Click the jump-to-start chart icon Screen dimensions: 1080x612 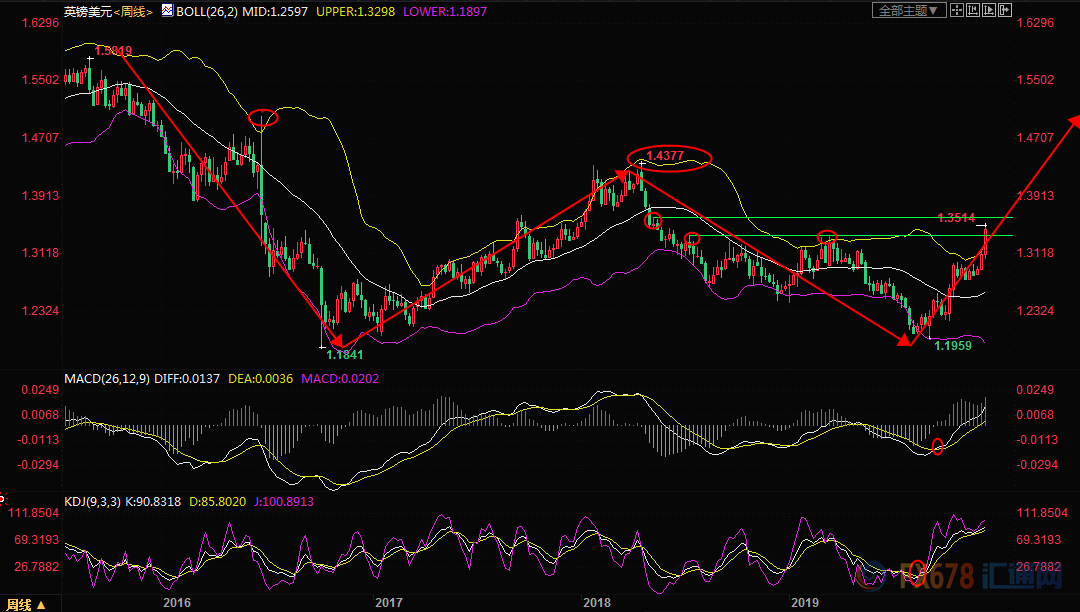(973, 10)
